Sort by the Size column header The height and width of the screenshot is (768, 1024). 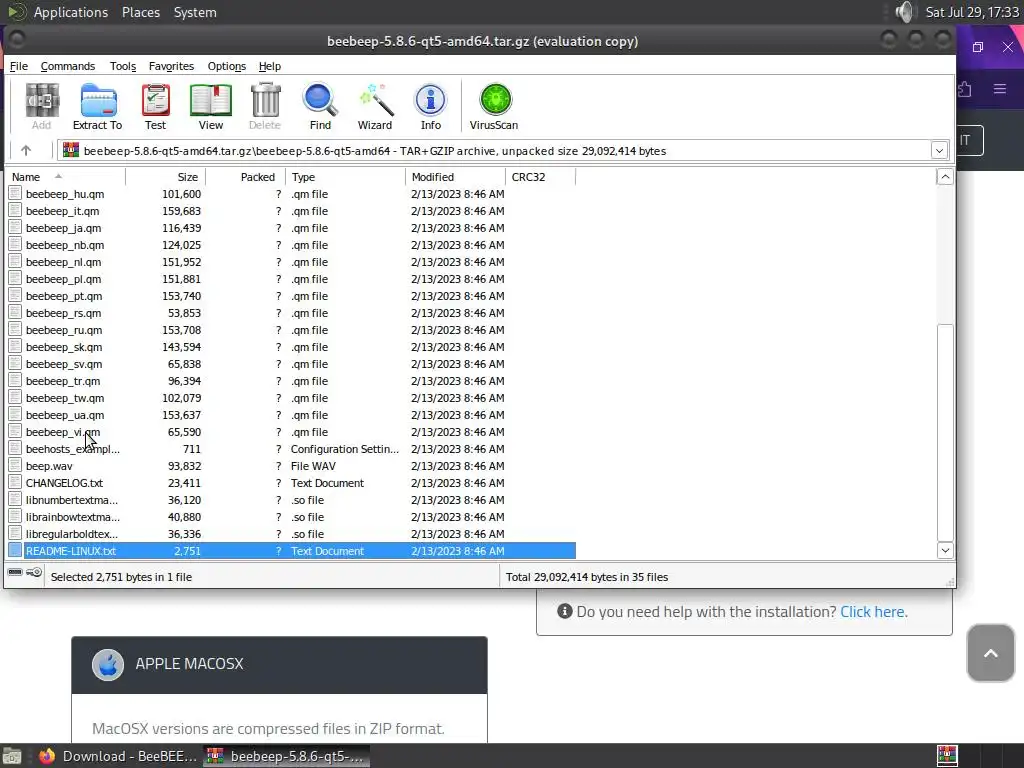coord(166,177)
